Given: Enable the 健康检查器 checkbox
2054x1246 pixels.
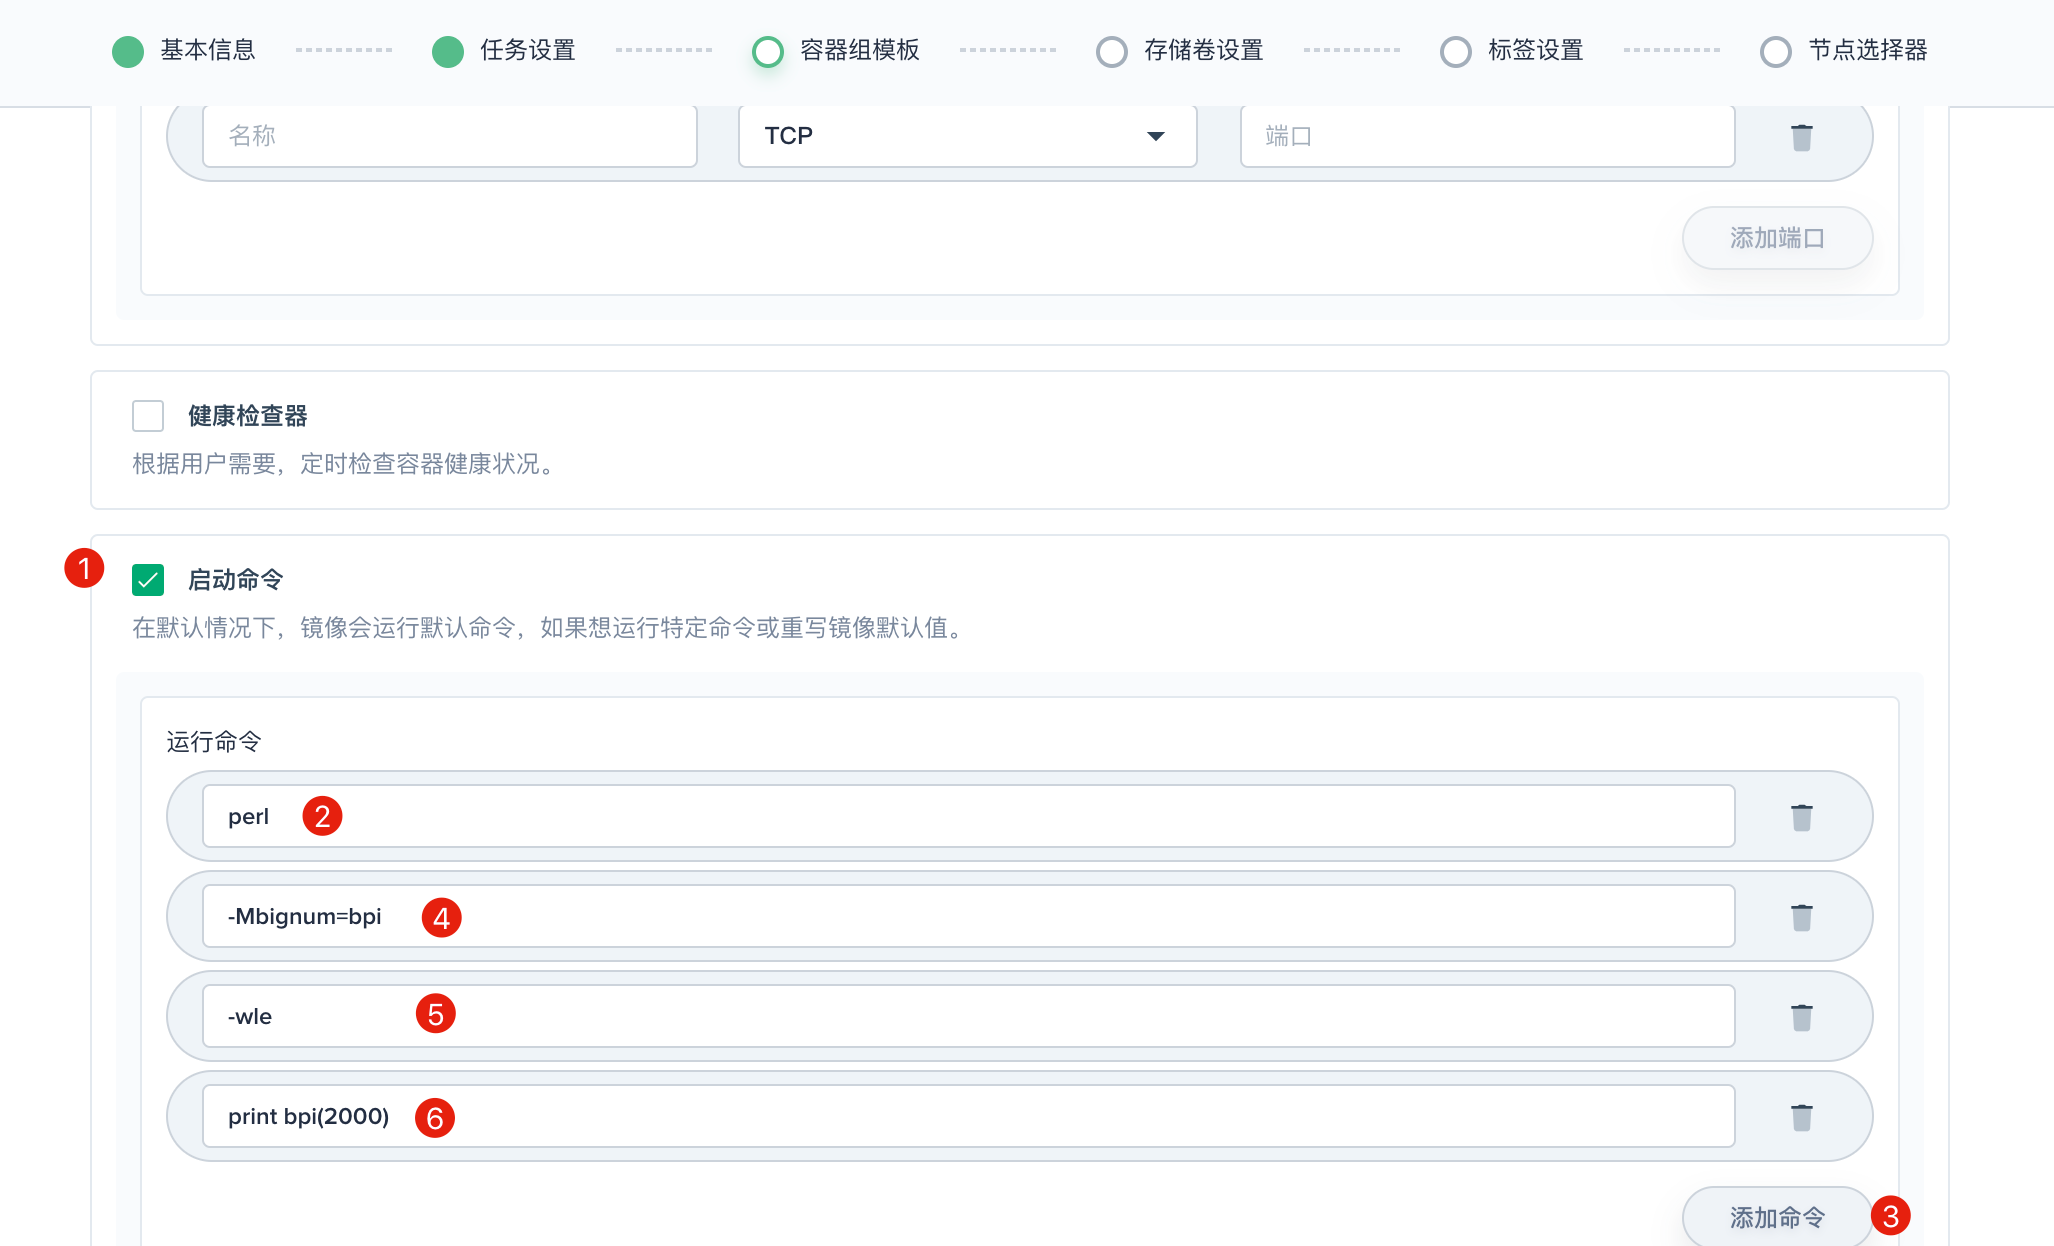Looking at the screenshot, I should point(148,416).
